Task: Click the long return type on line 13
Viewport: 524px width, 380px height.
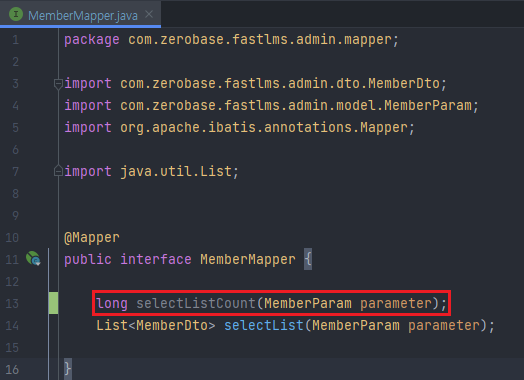Action: click(x=112, y=303)
